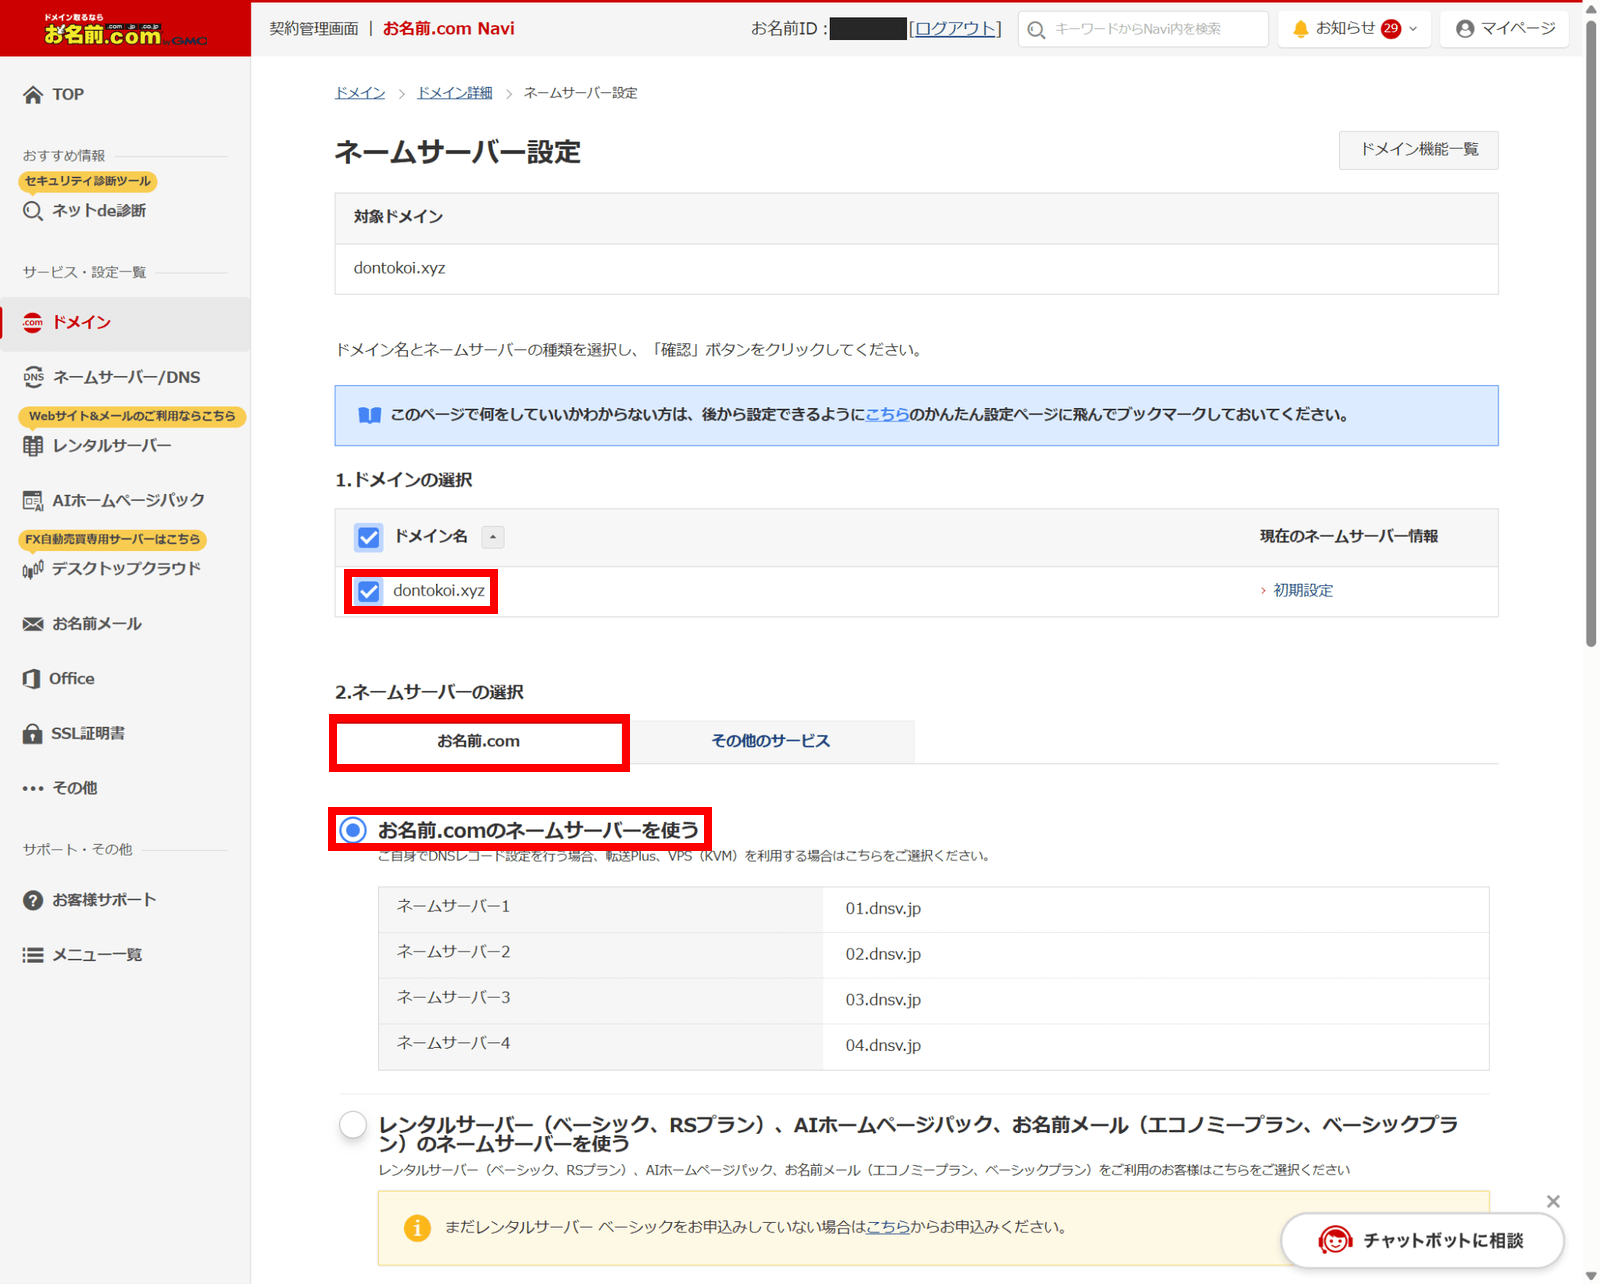1600x1284 pixels.
Task: Open the ドメイン詳細 breadcrumb link
Action: tap(455, 93)
